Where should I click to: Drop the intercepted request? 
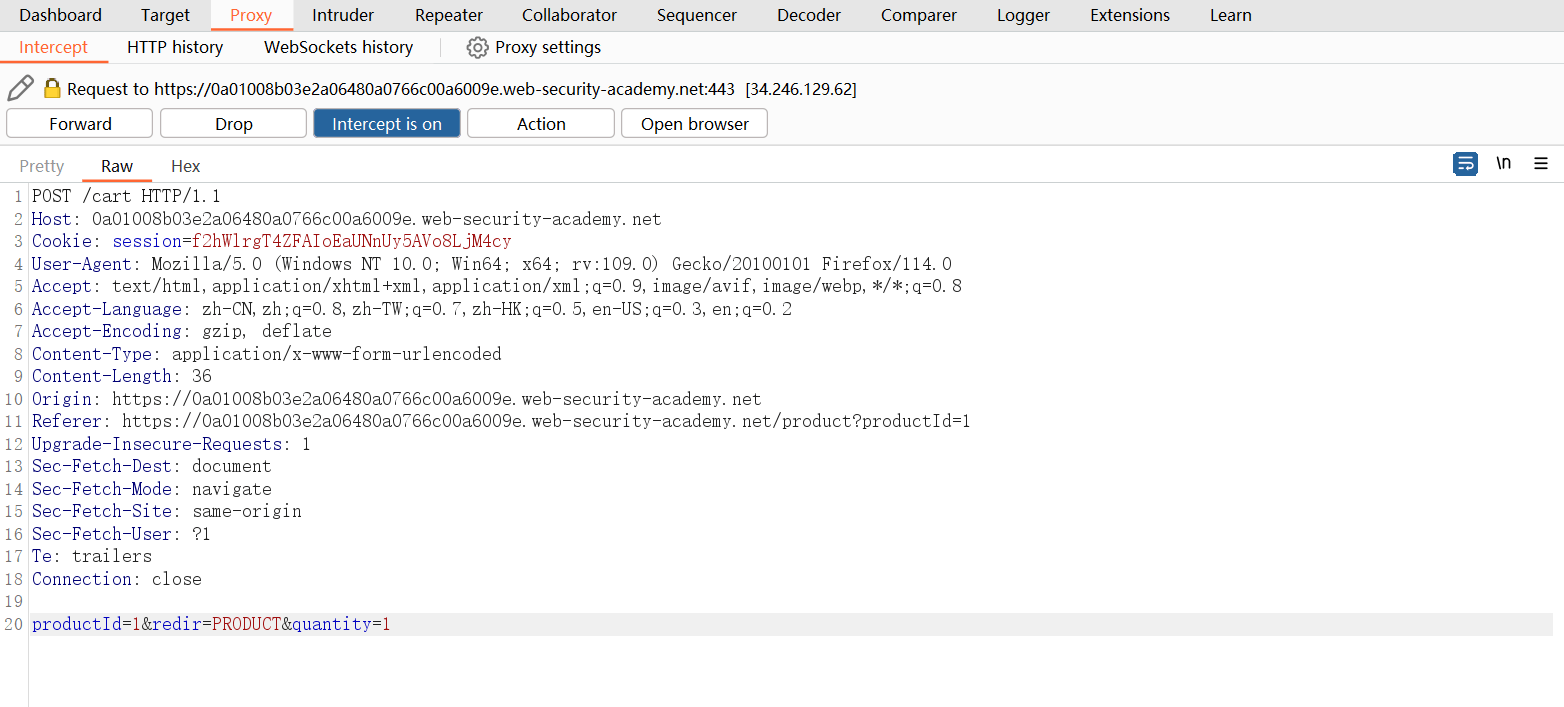[x=233, y=123]
